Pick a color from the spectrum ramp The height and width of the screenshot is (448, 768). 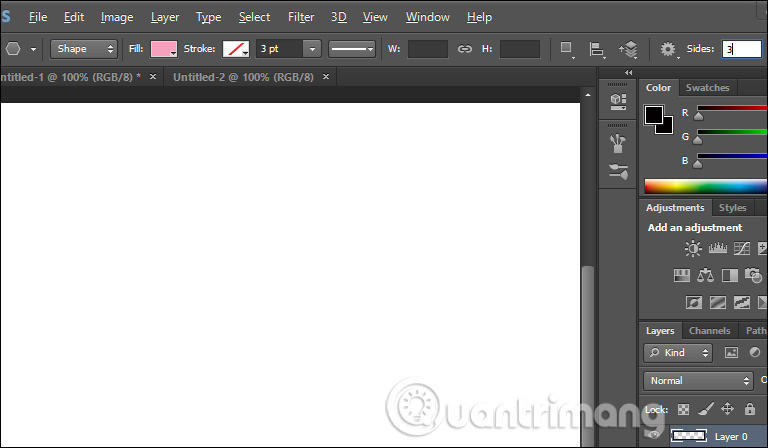[706, 187]
